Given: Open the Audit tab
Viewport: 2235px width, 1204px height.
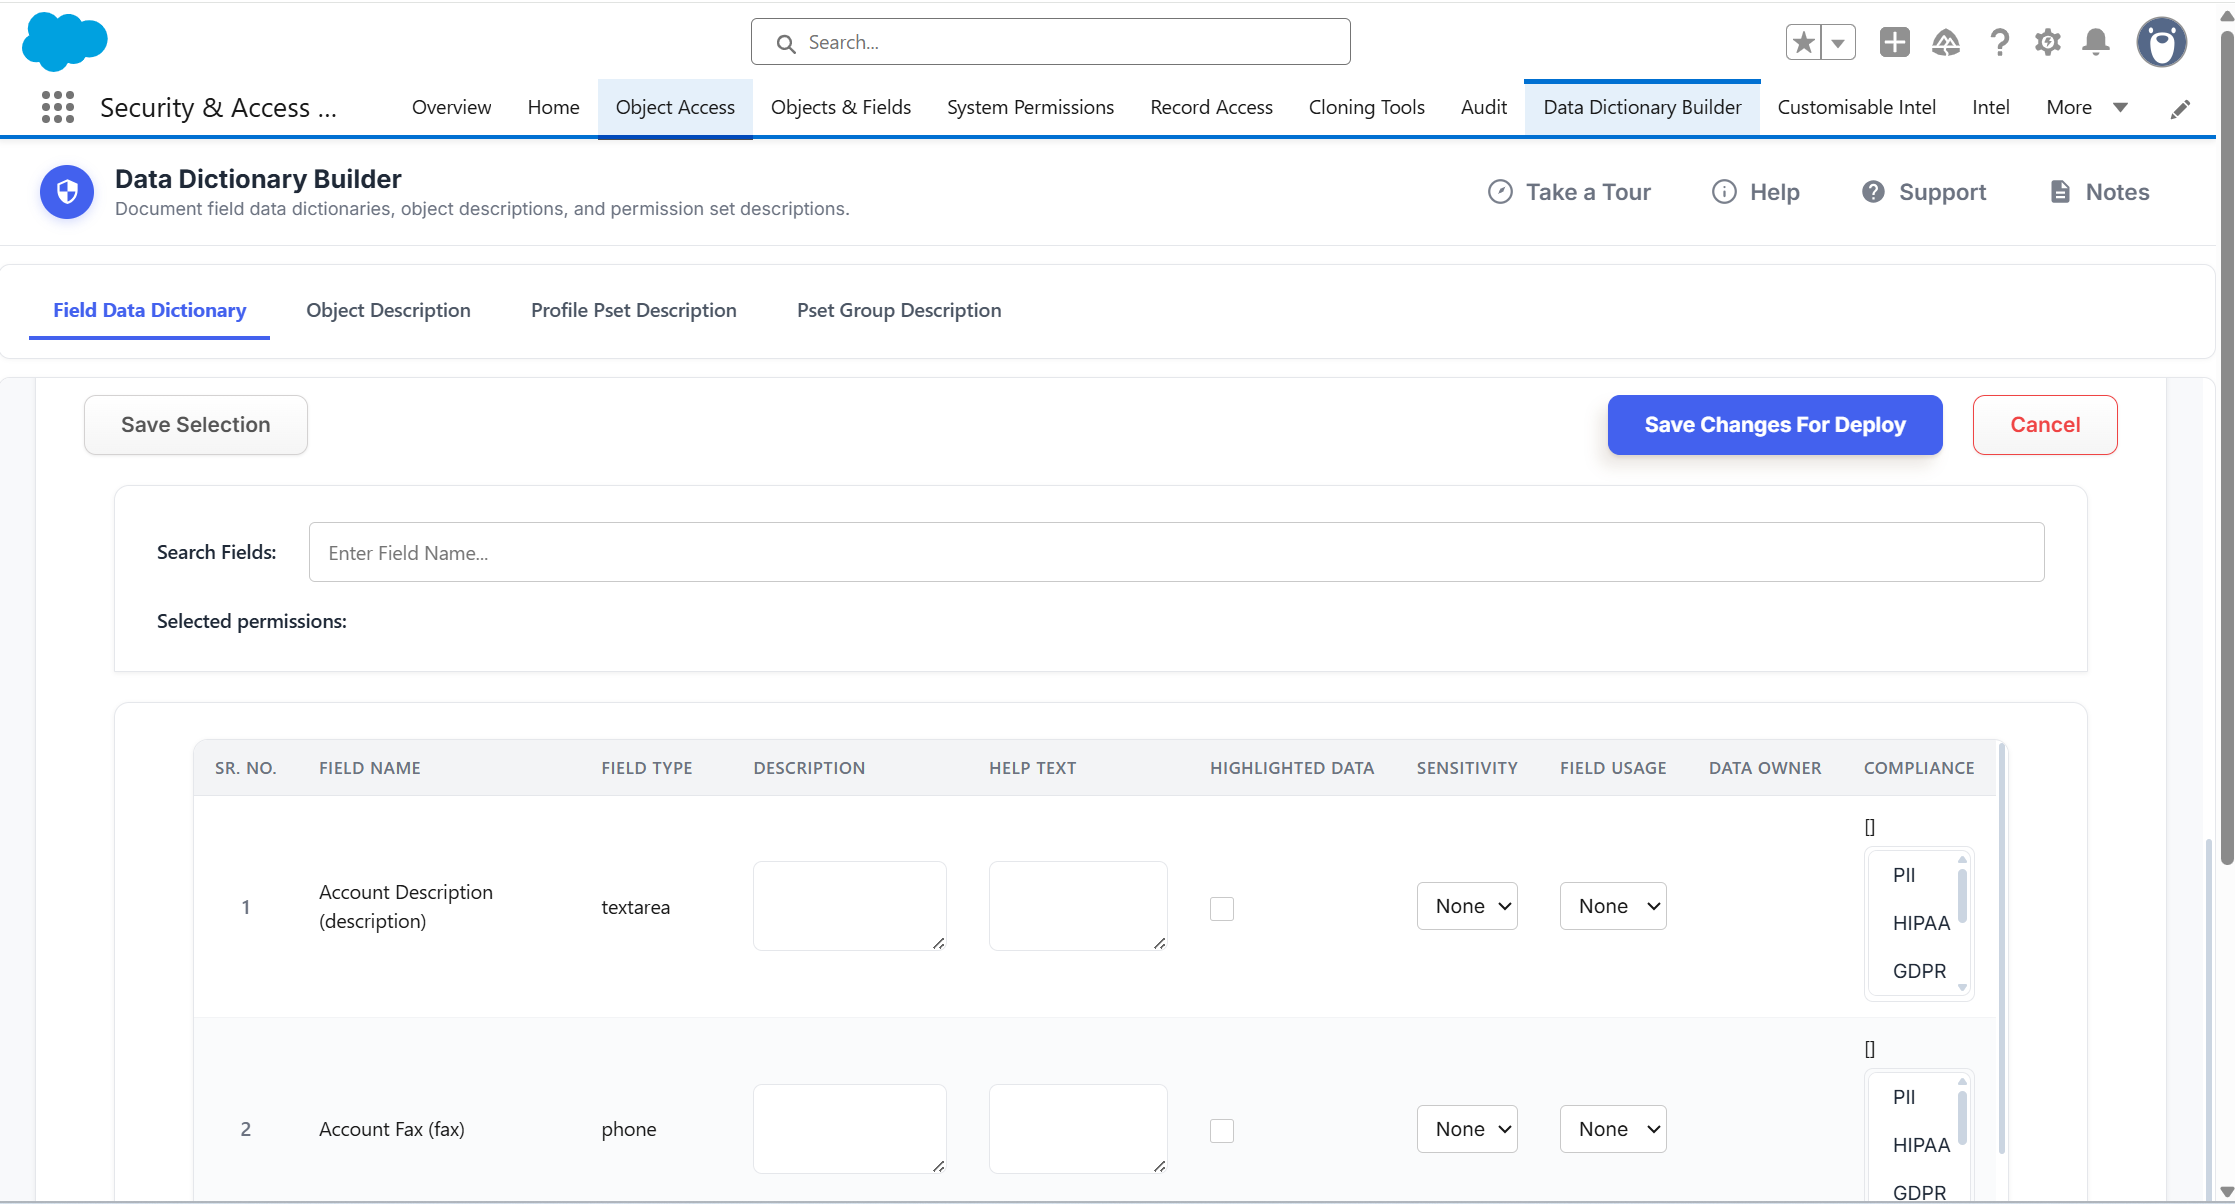Looking at the screenshot, I should point(1483,107).
